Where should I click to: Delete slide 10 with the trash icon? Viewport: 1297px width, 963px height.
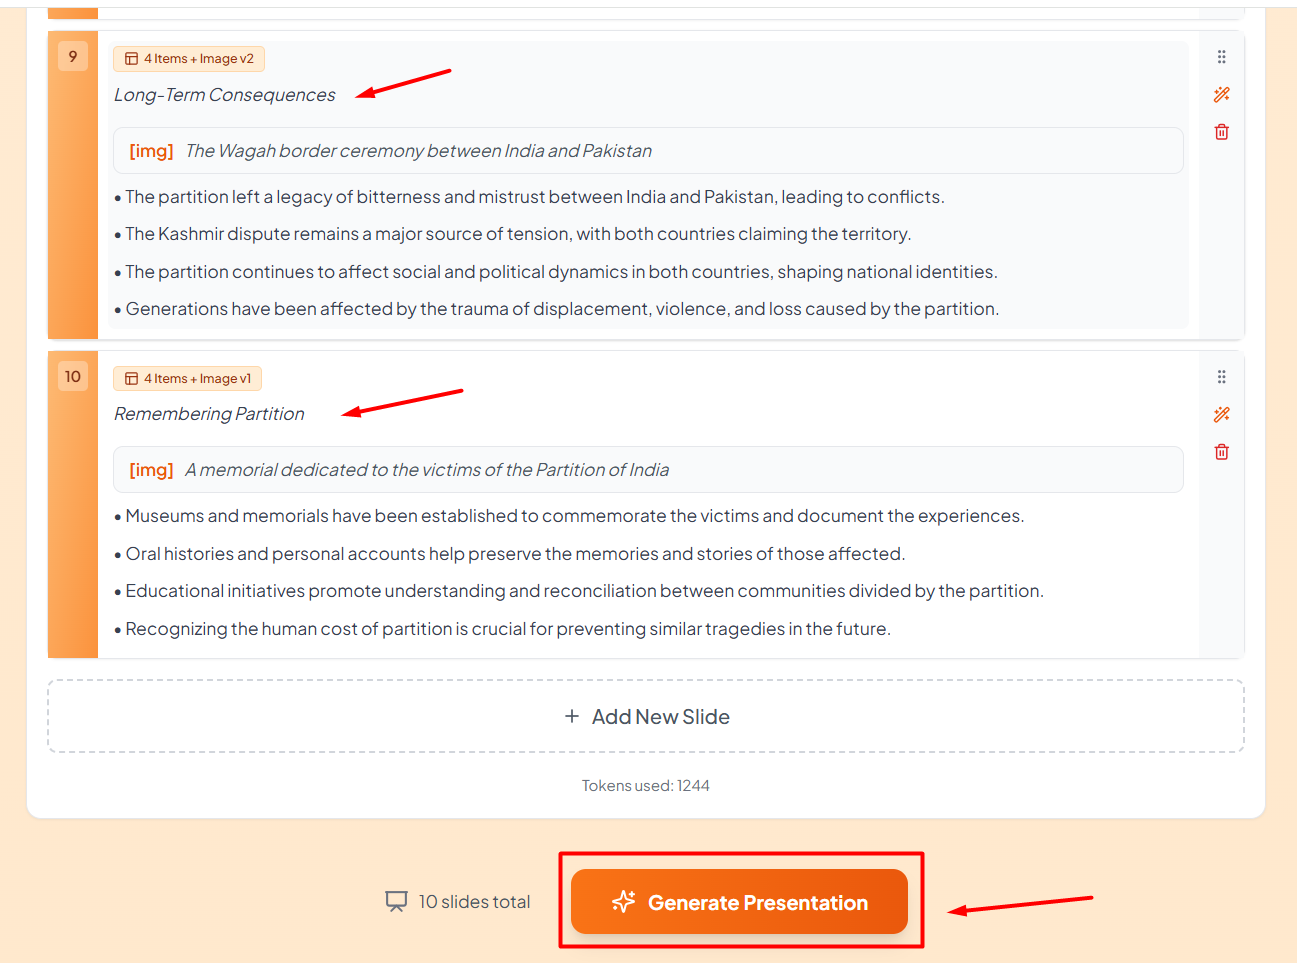(1221, 452)
